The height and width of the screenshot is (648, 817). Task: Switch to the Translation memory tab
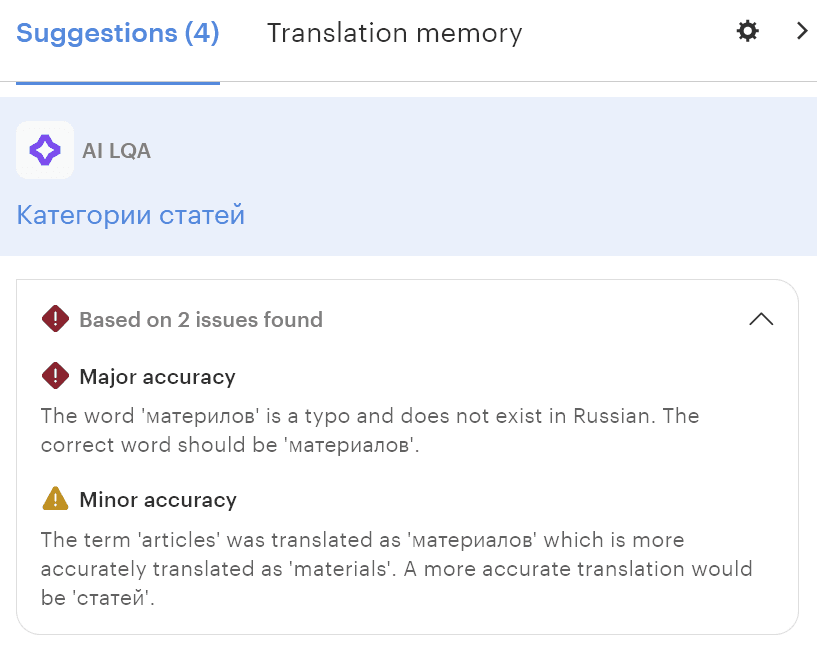pyautogui.click(x=394, y=33)
